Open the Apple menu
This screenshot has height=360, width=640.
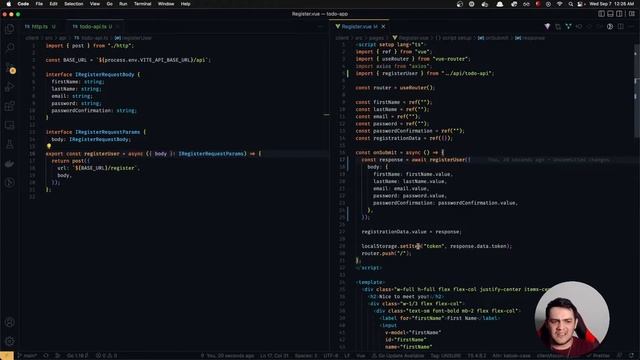[x=9, y=4]
